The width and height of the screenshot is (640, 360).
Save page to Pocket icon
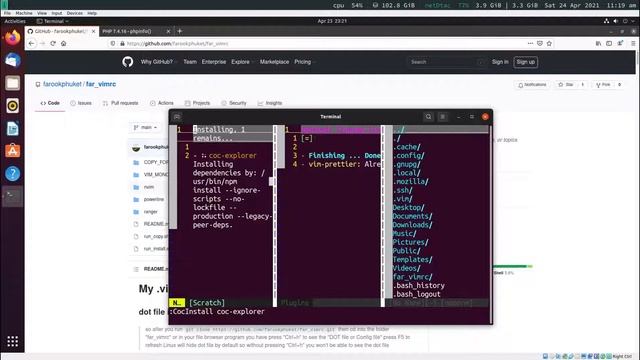(540, 43)
